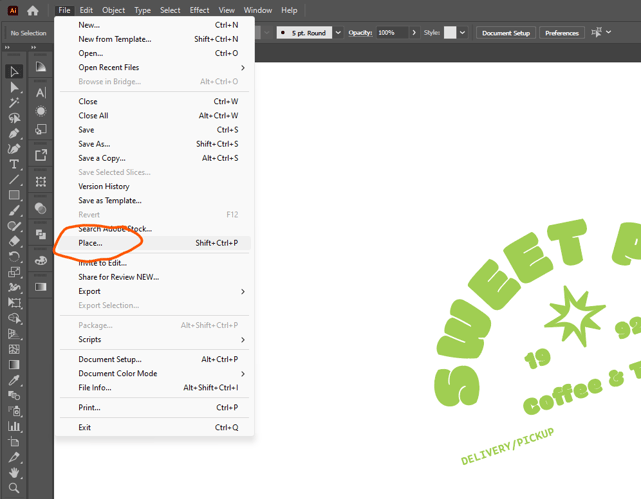Image resolution: width=641 pixels, height=499 pixels.
Task: Open the Style dropdown arrow
Action: click(x=462, y=33)
